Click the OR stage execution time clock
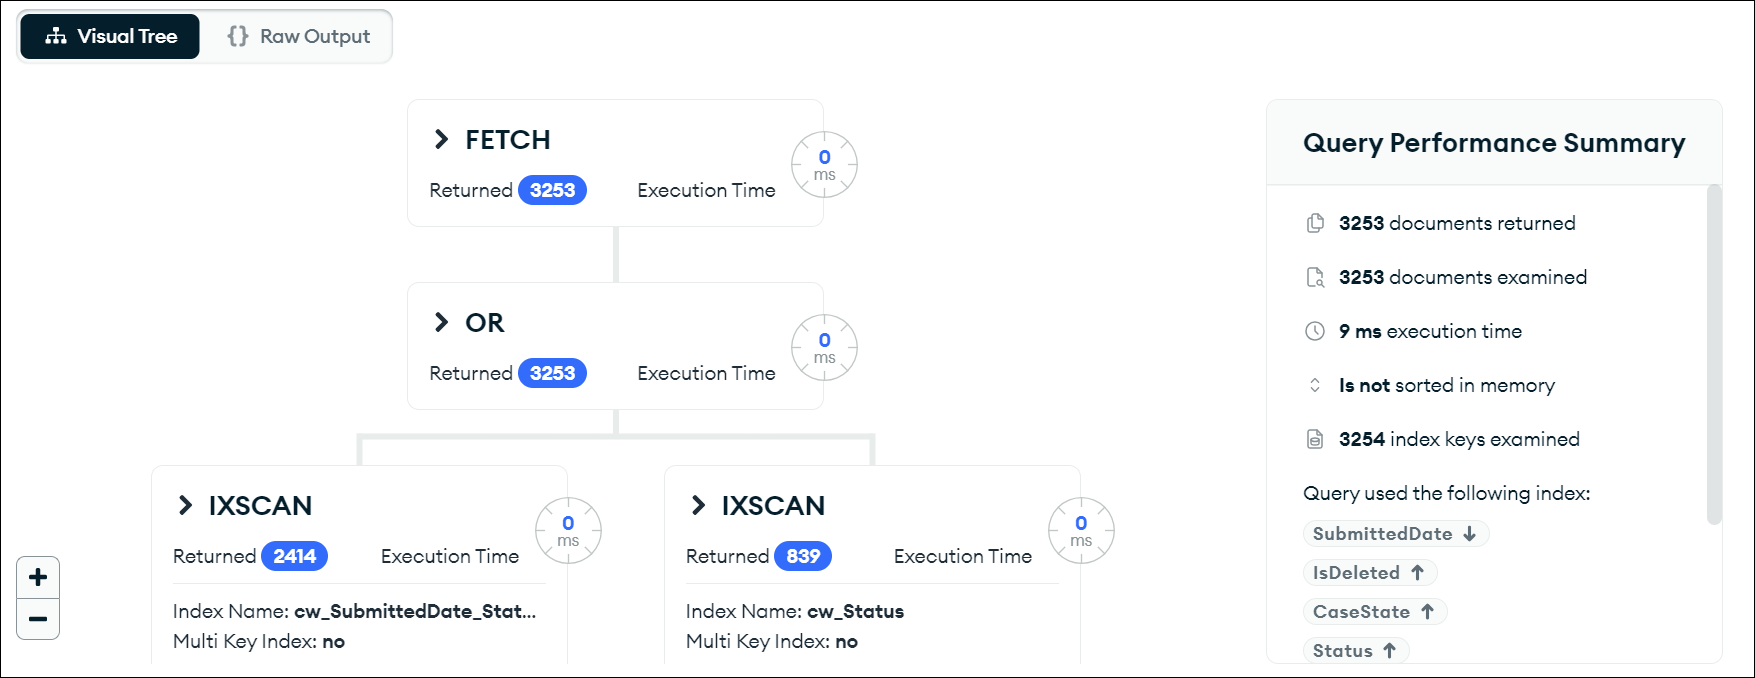 tap(824, 348)
